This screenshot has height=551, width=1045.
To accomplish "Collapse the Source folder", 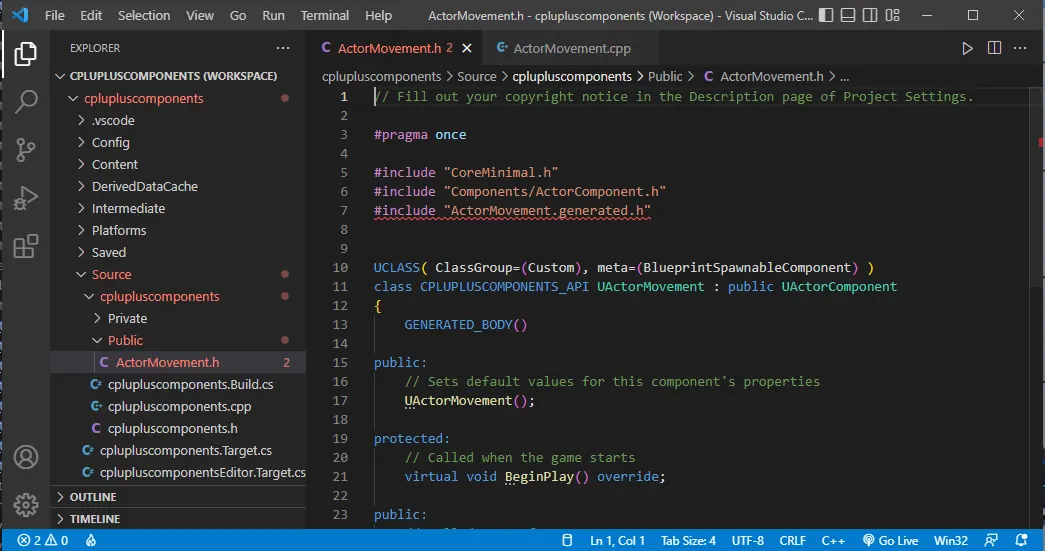I will point(179,274).
